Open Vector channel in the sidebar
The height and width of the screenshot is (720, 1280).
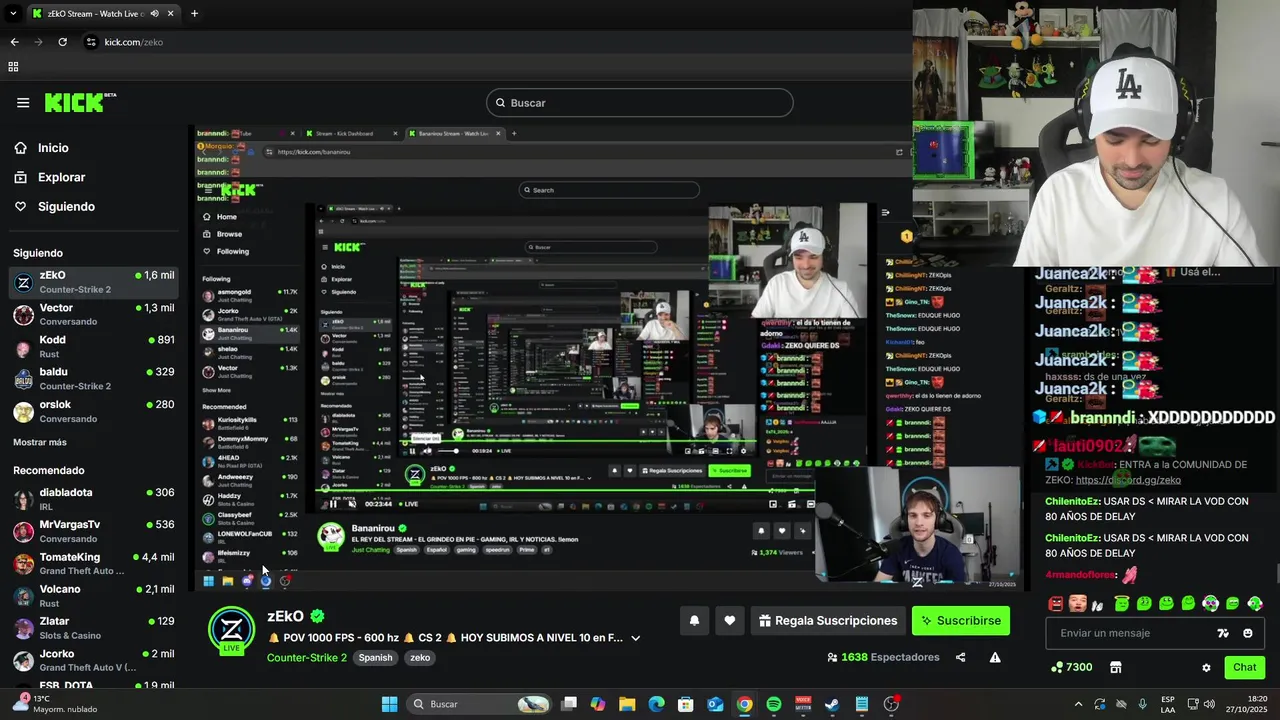coord(94,315)
